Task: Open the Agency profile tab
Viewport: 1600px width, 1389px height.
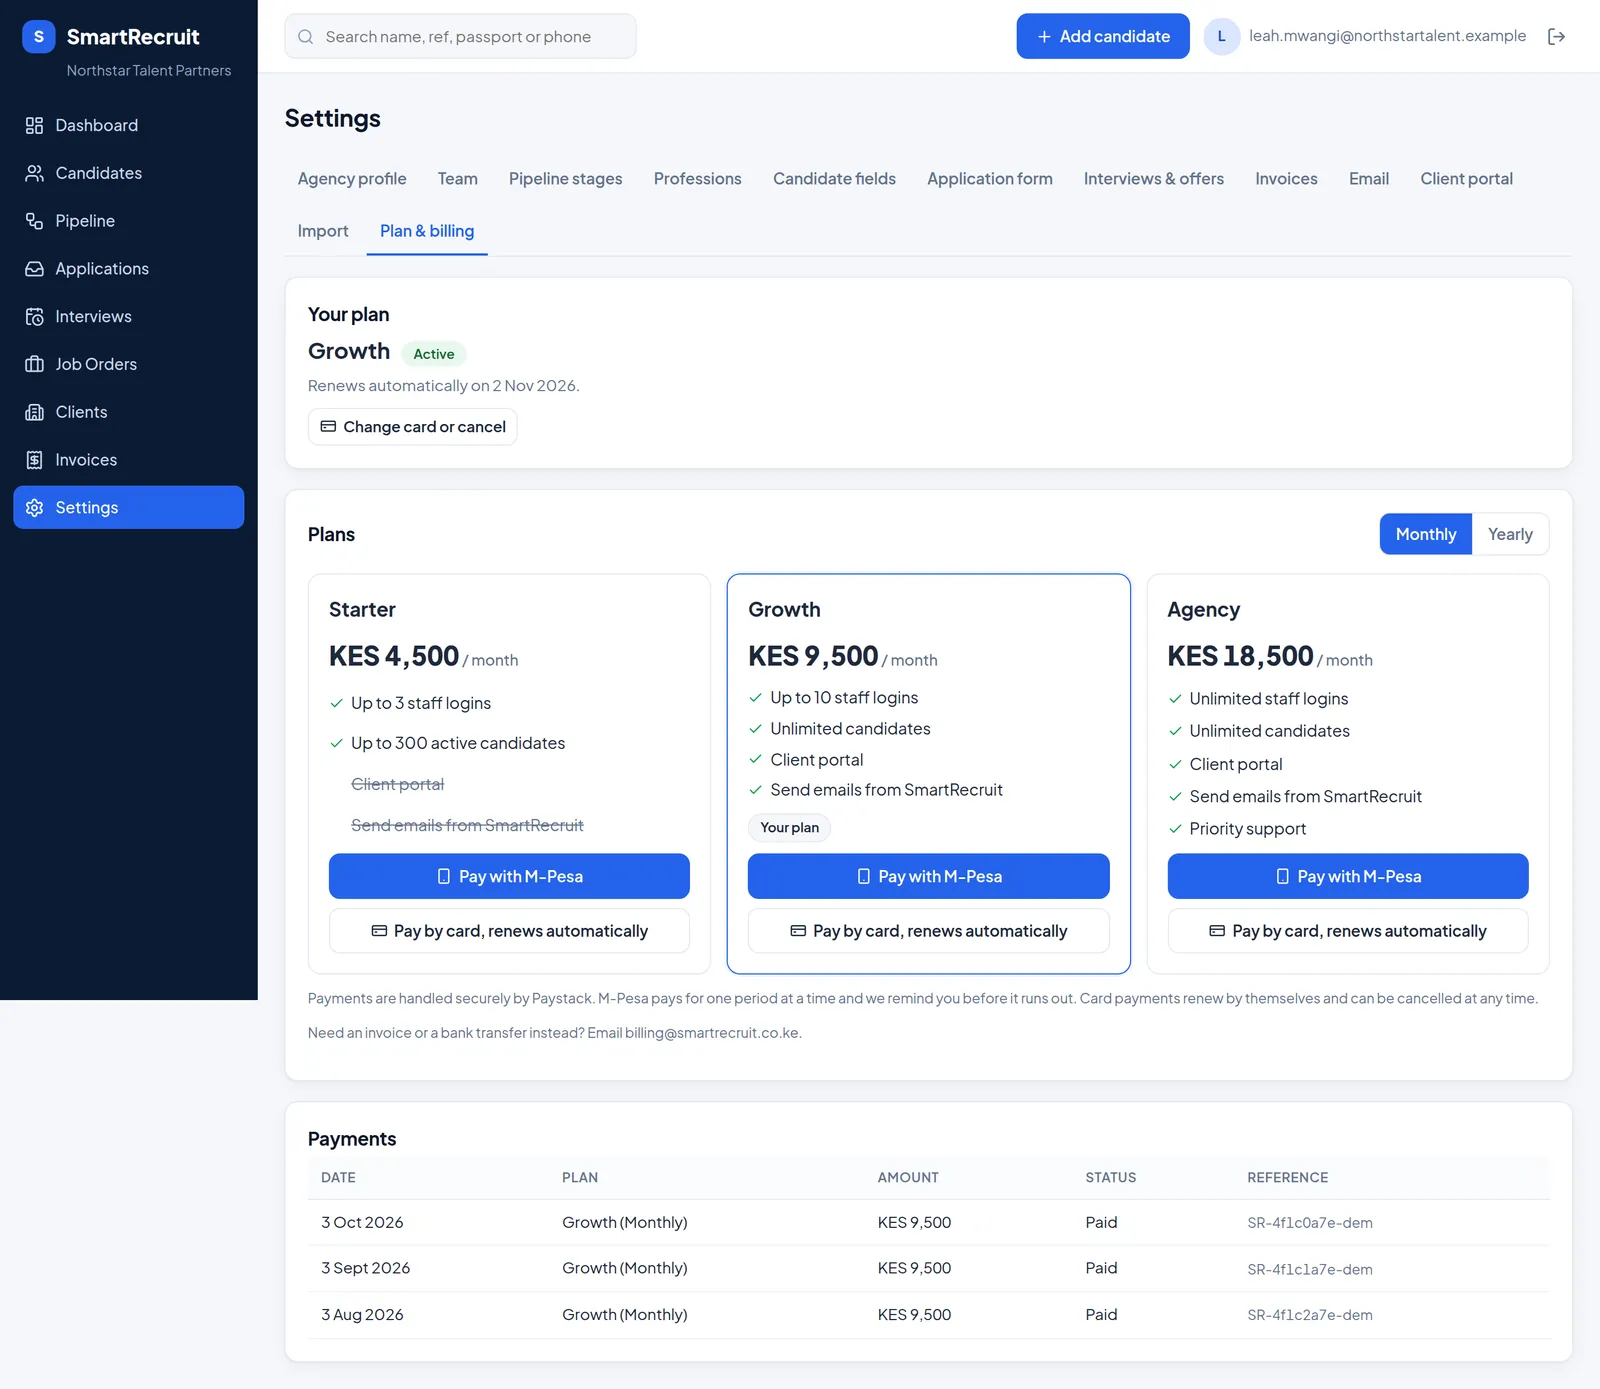Action: [x=352, y=179]
